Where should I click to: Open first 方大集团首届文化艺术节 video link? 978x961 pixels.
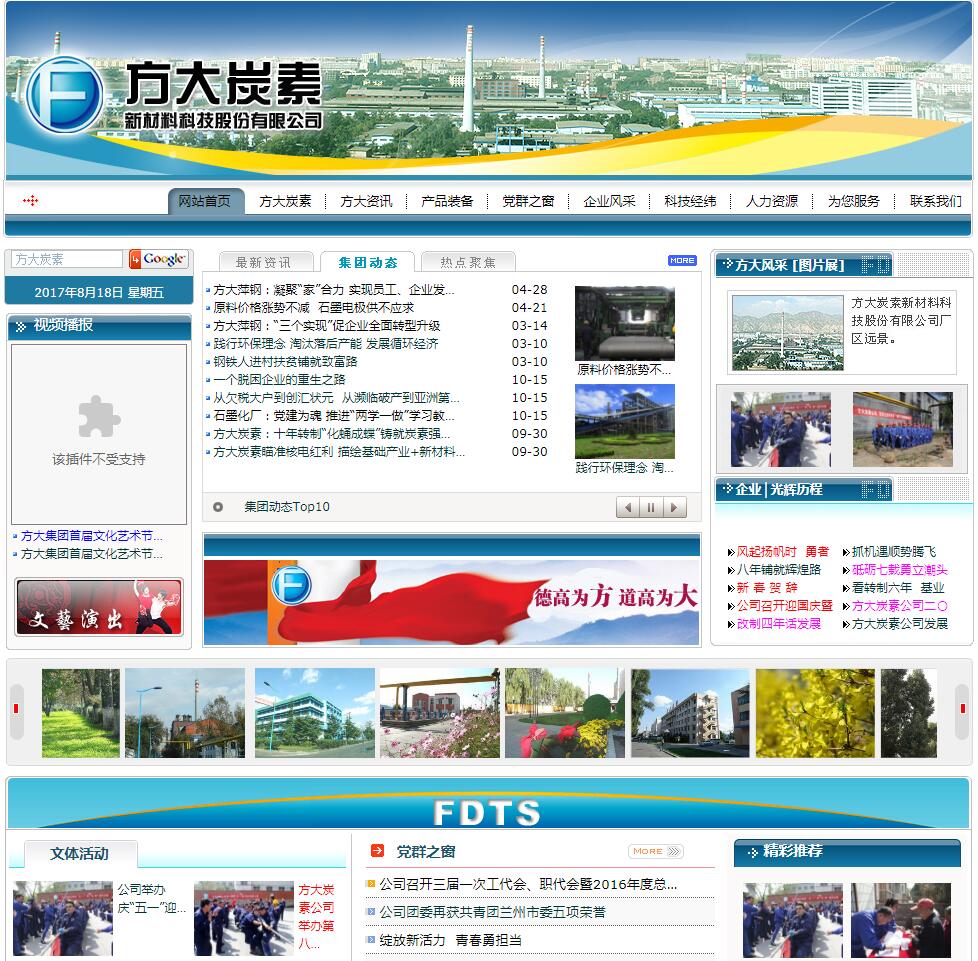tap(92, 536)
